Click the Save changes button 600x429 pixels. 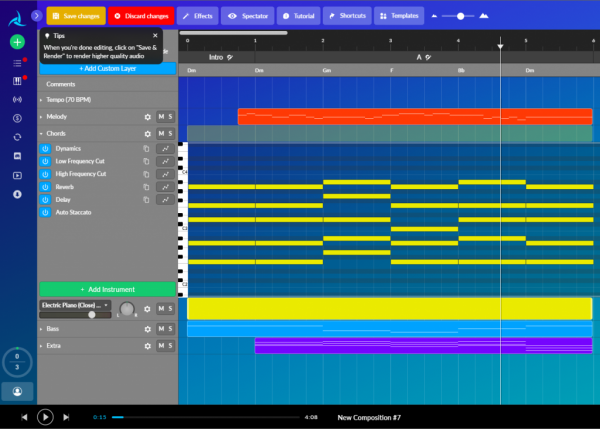[76, 16]
